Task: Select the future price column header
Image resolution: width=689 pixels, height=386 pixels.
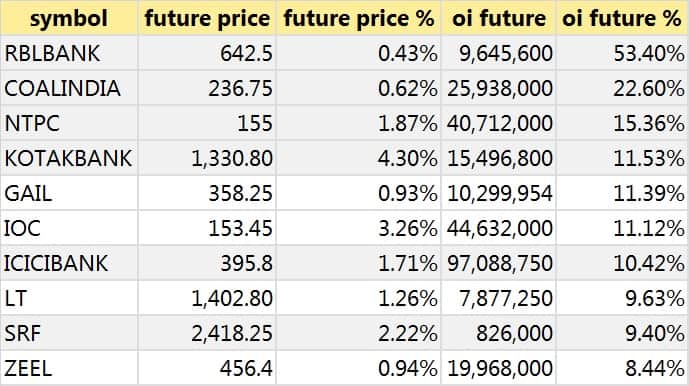Action: click(x=207, y=18)
